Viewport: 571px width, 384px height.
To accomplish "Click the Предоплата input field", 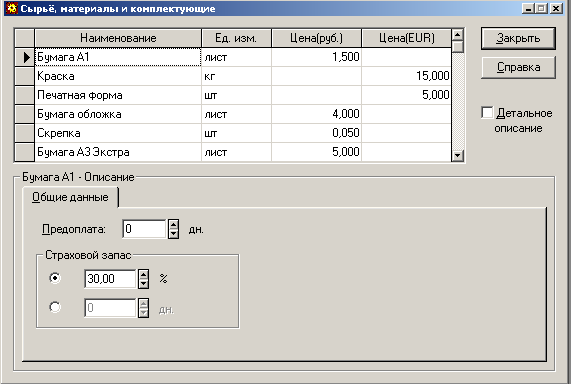I will pos(145,229).
